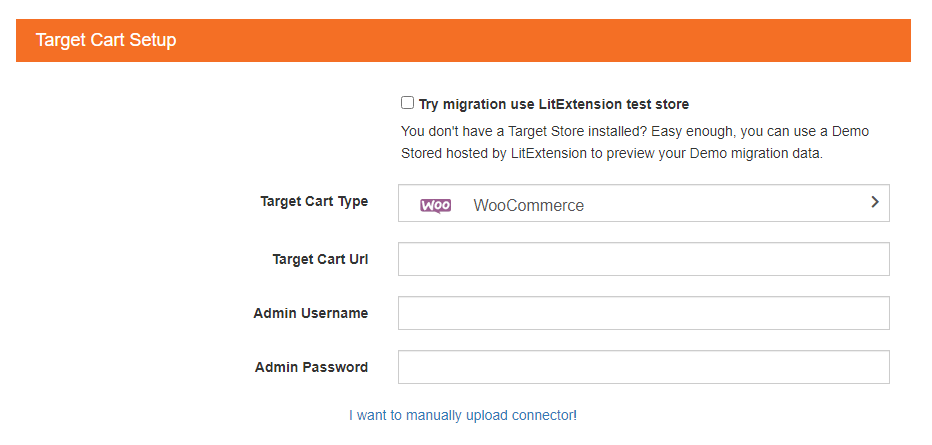Click the right chevron in Target Cart Type
Screen dimensions: 932x445
click(874, 202)
